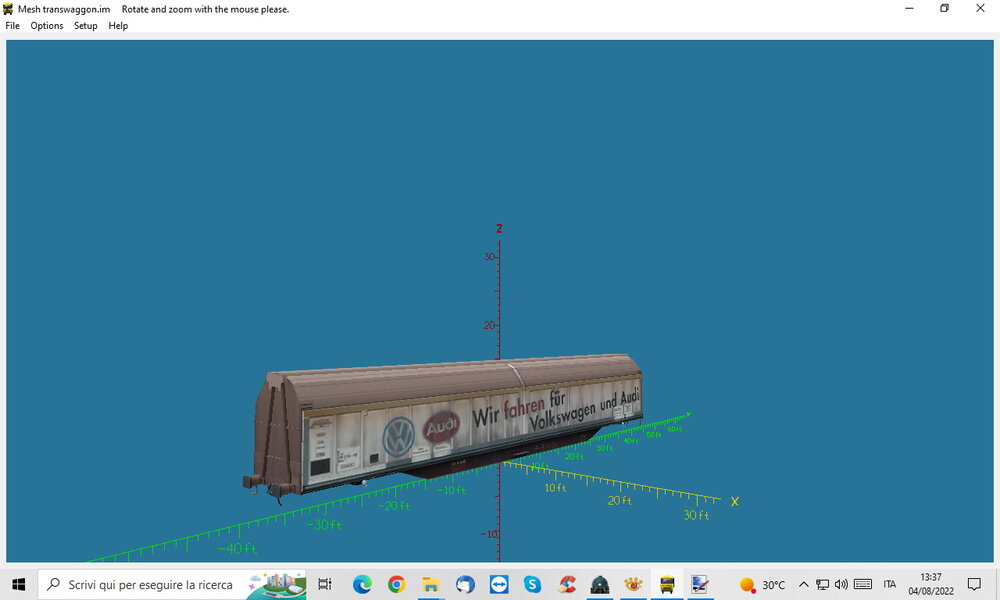Open the touch keyboard tray icon
This screenshot has height=600, width=1000.
pos(863,584)
